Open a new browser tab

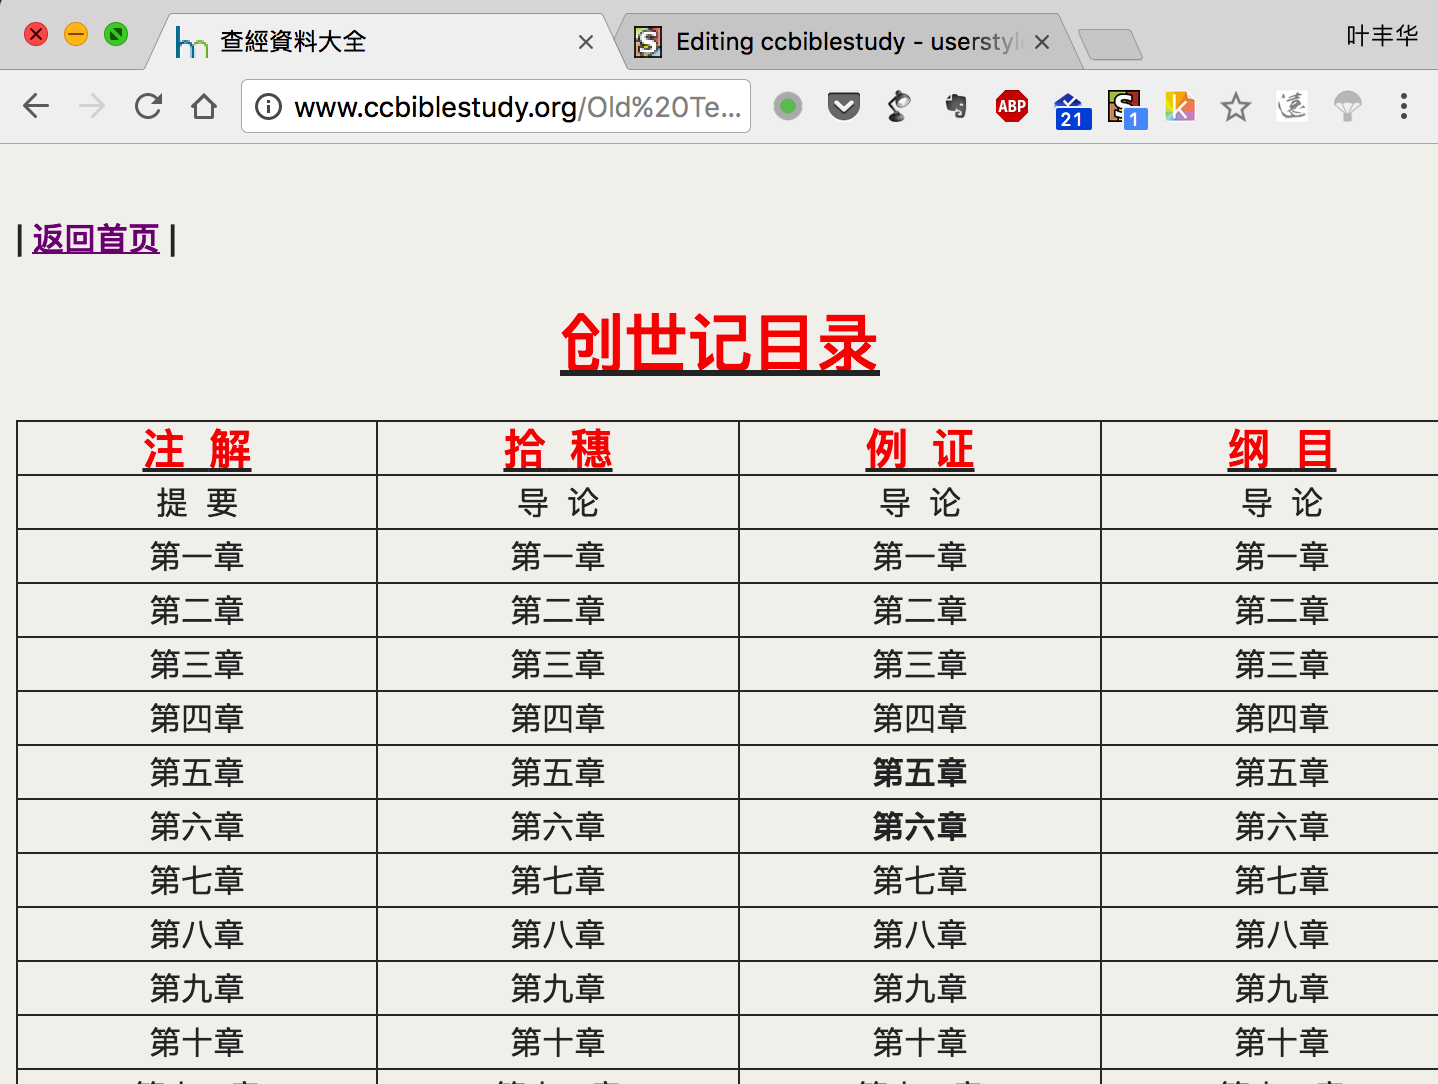1110,44
